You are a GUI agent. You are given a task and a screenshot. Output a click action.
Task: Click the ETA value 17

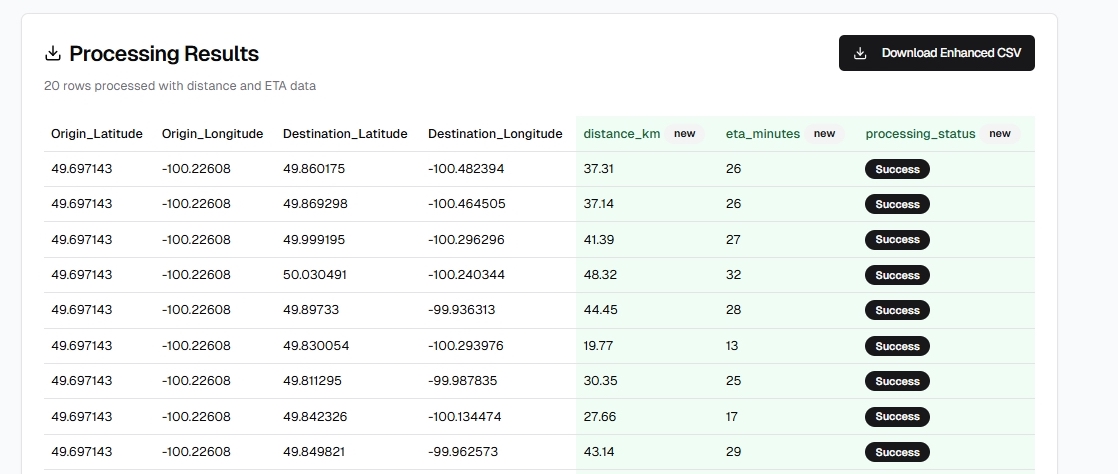[732, 416]
